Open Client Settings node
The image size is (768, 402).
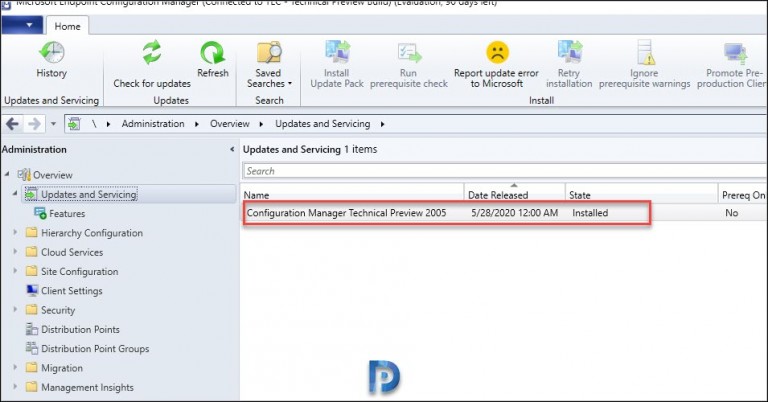coord(72,291)
